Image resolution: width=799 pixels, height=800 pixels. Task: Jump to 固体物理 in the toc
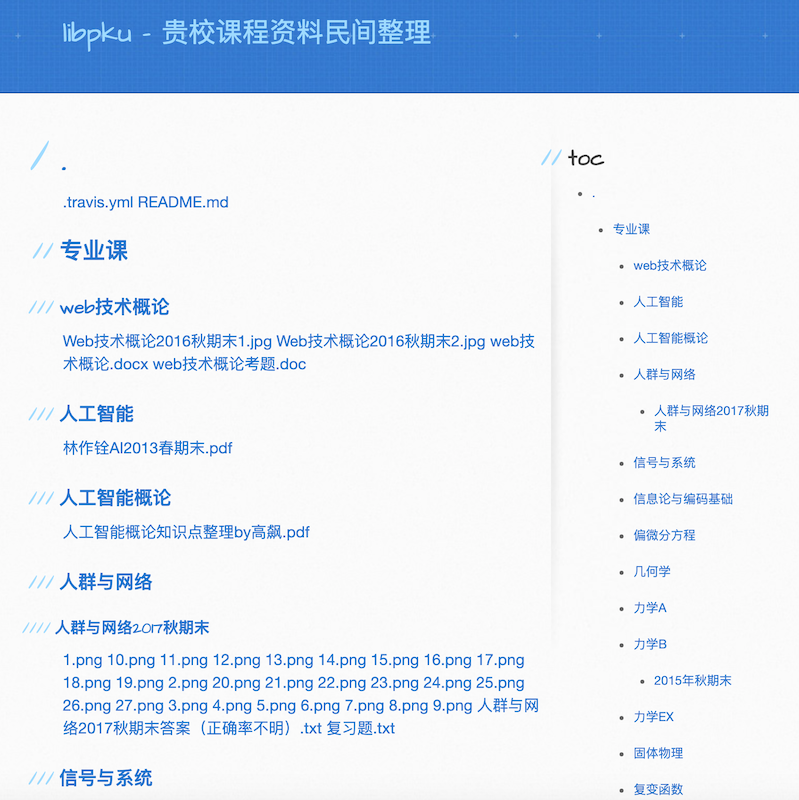pos(658,753)
